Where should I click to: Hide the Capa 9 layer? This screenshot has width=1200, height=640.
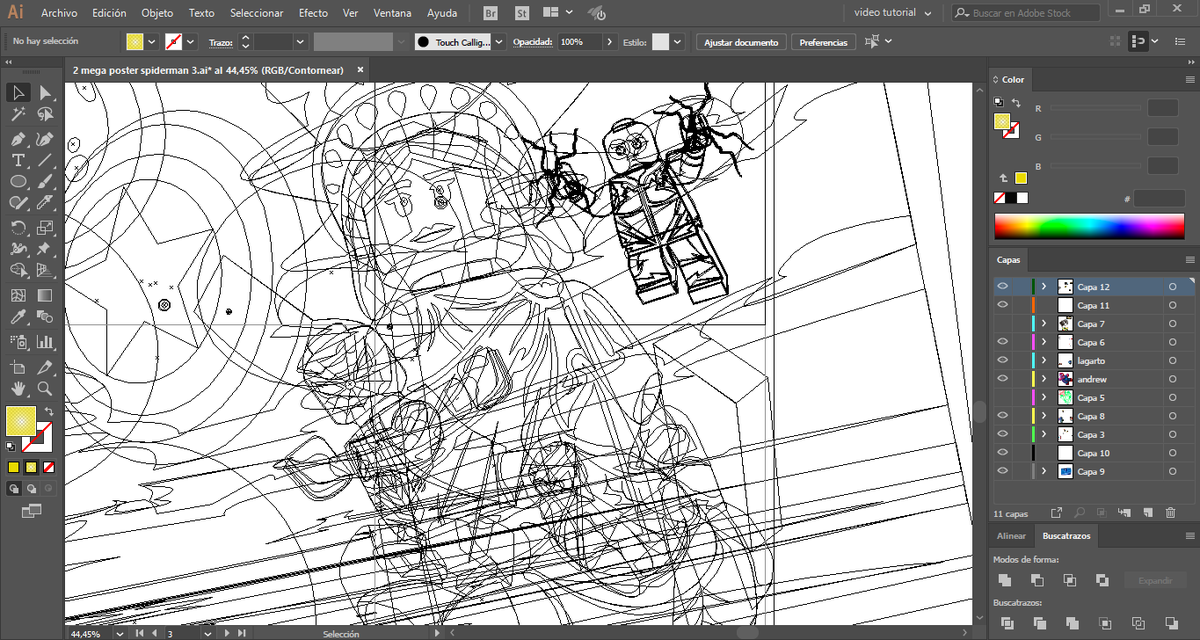pyautogui.click(x=1002, y=471)
